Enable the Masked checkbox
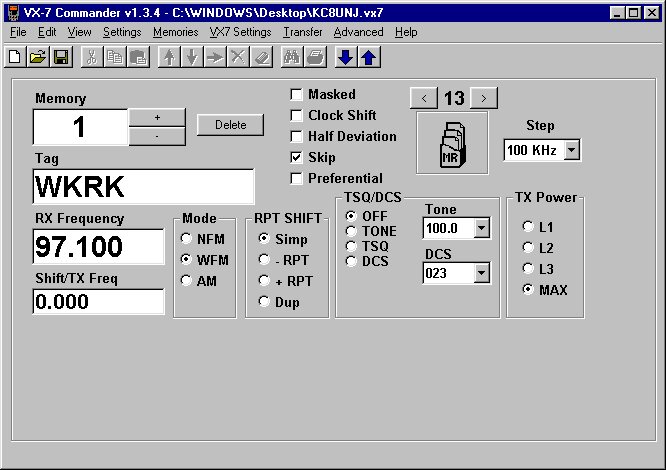The image size is (666, 470). point(297,95)
